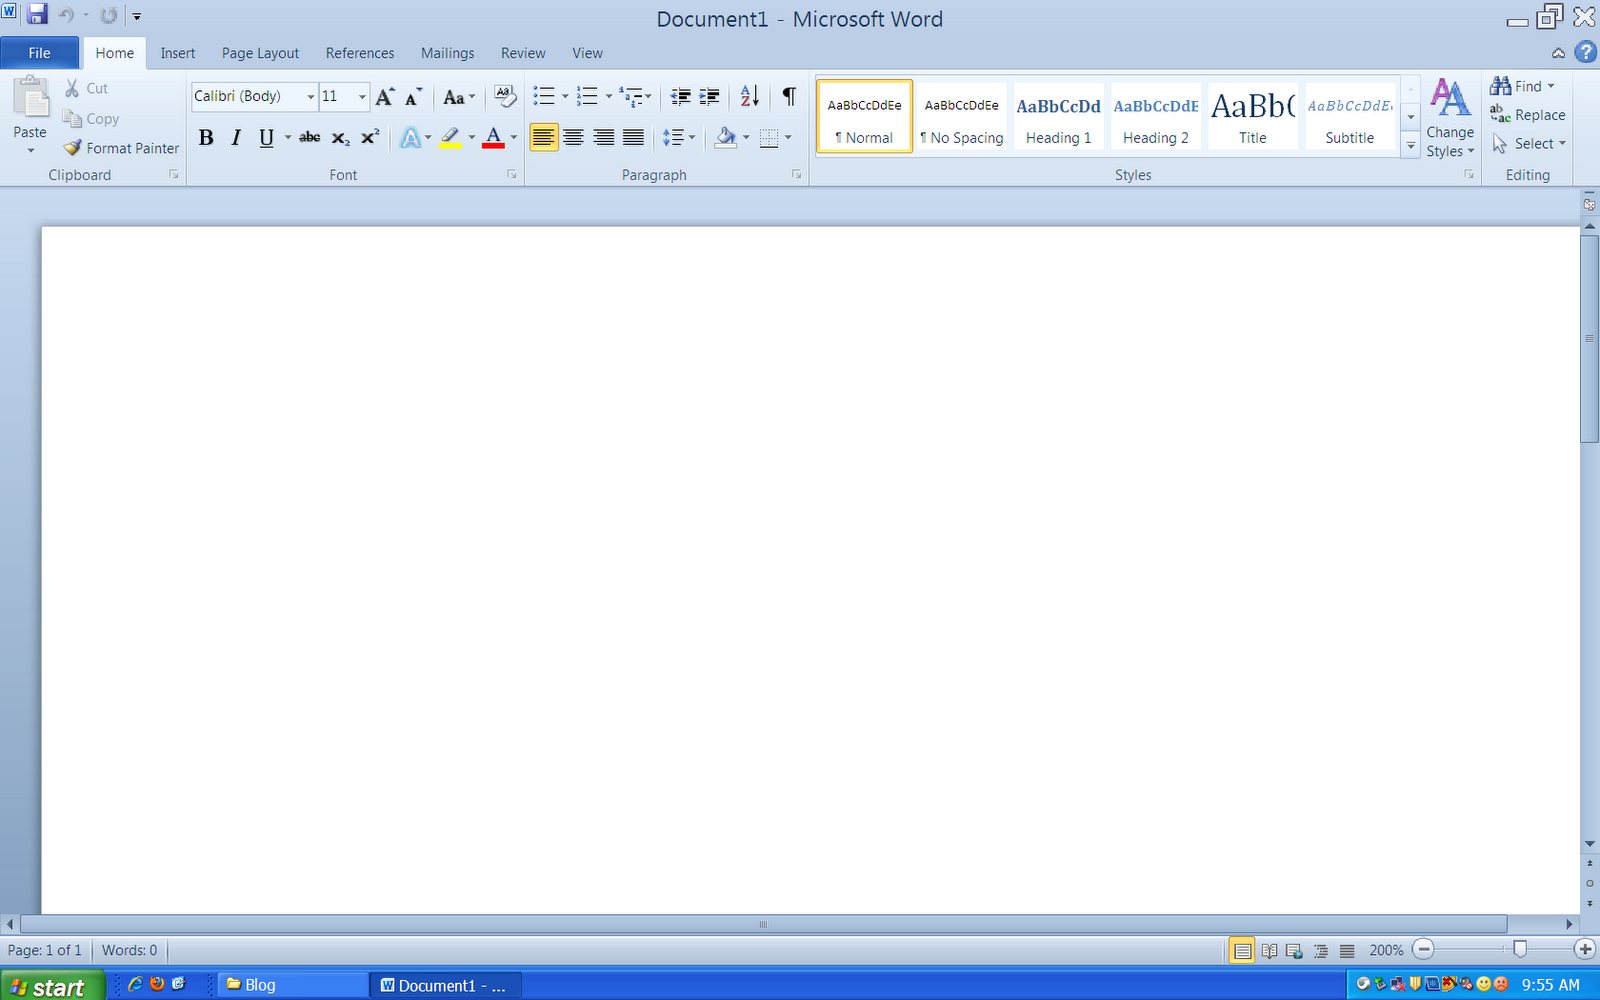The width and height of the screenshot is (1600, 1000).
Task: Switch to the Review tab
Action: click(523, 53)
